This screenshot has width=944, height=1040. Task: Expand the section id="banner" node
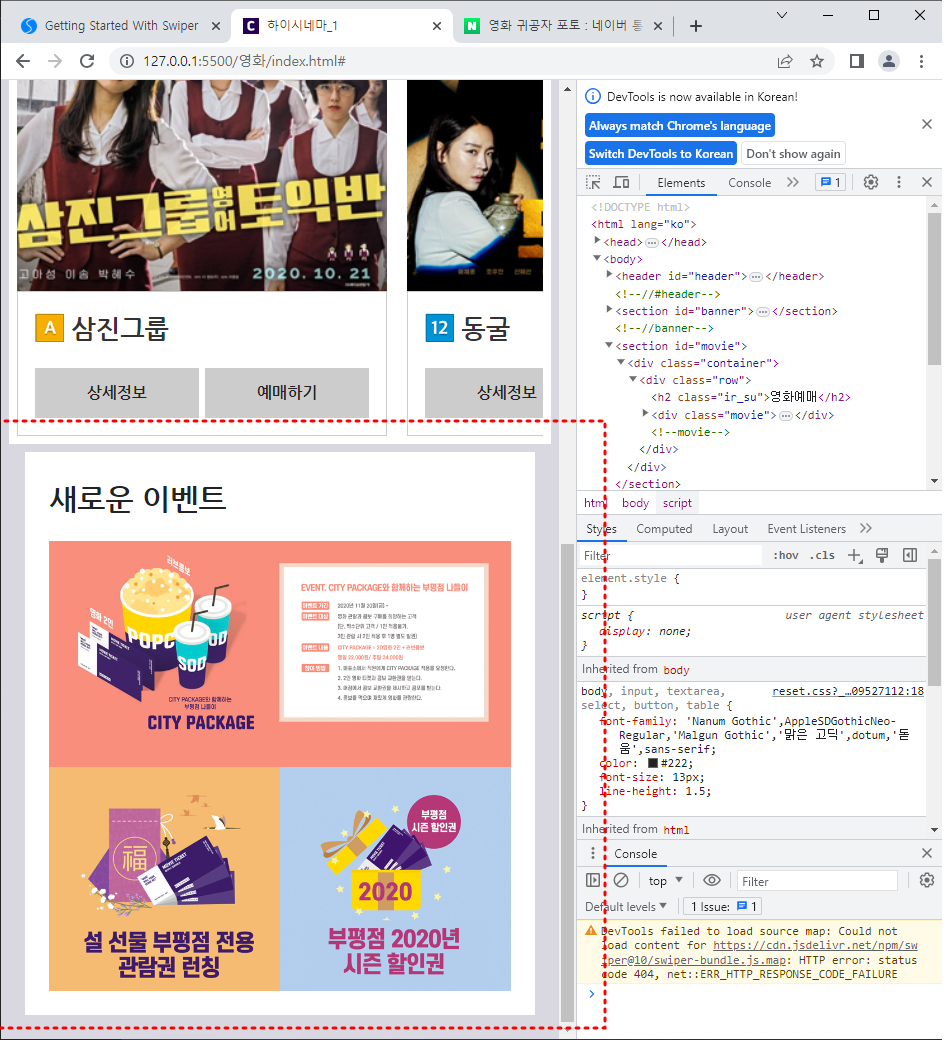point(609,310)
